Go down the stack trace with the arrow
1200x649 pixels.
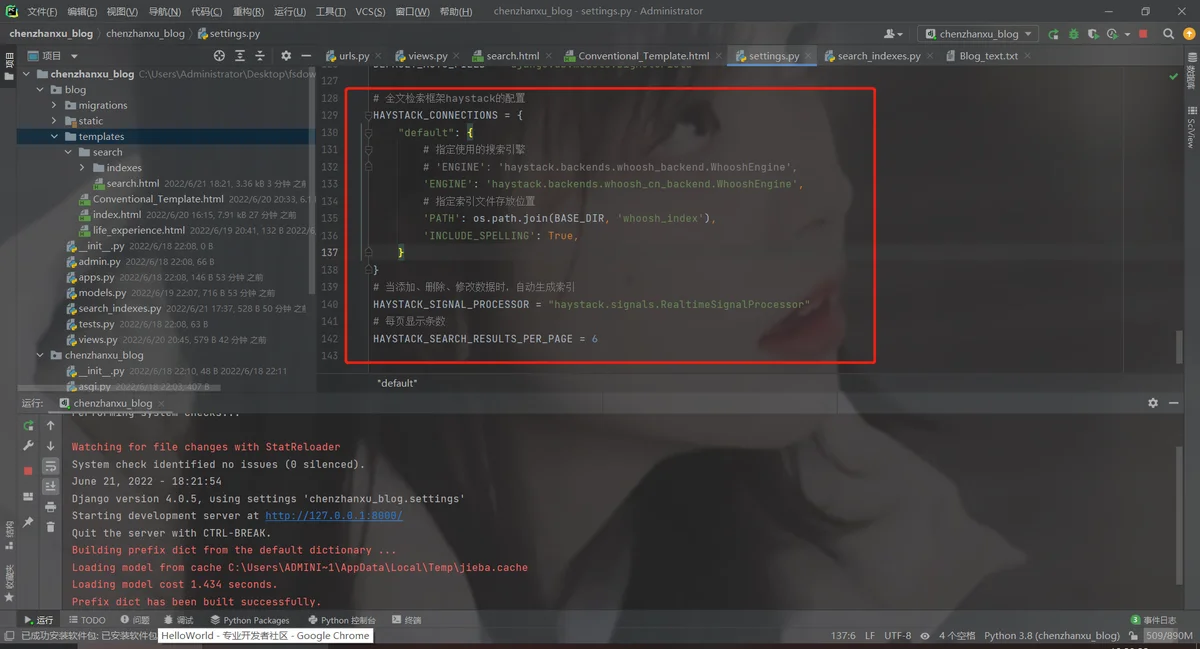(50, 446)
